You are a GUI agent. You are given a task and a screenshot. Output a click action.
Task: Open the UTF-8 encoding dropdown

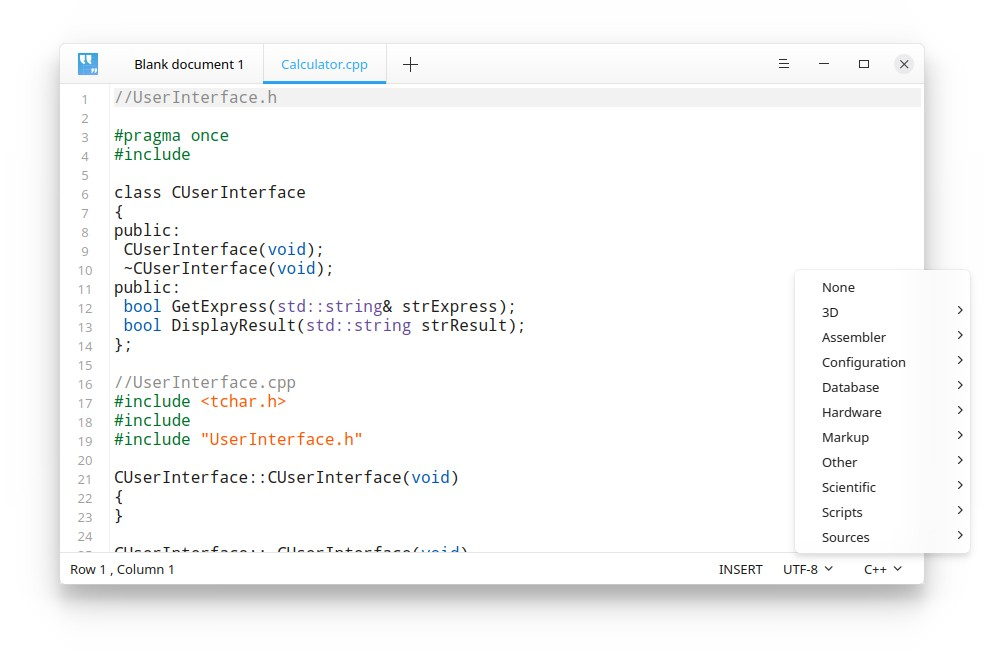807,569
